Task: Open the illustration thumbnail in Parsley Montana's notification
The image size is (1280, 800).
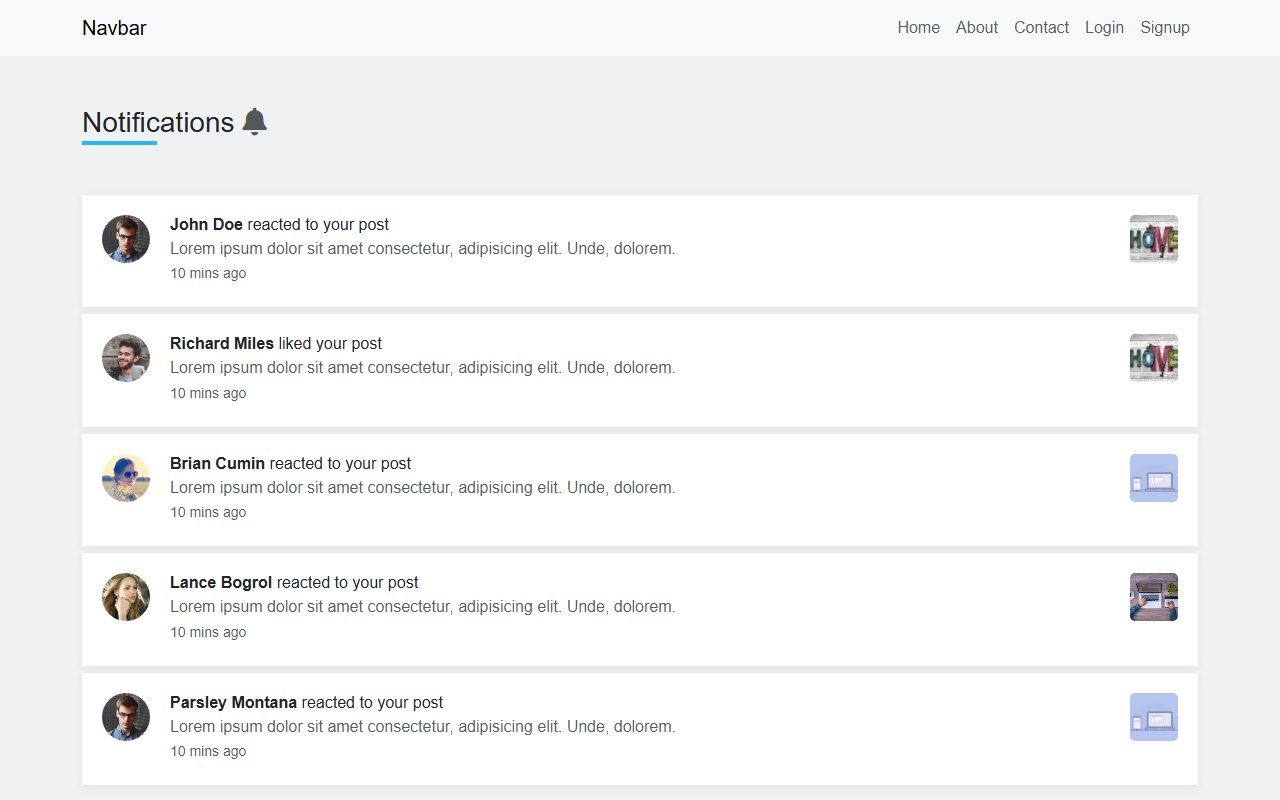Action: (1153, 716)
